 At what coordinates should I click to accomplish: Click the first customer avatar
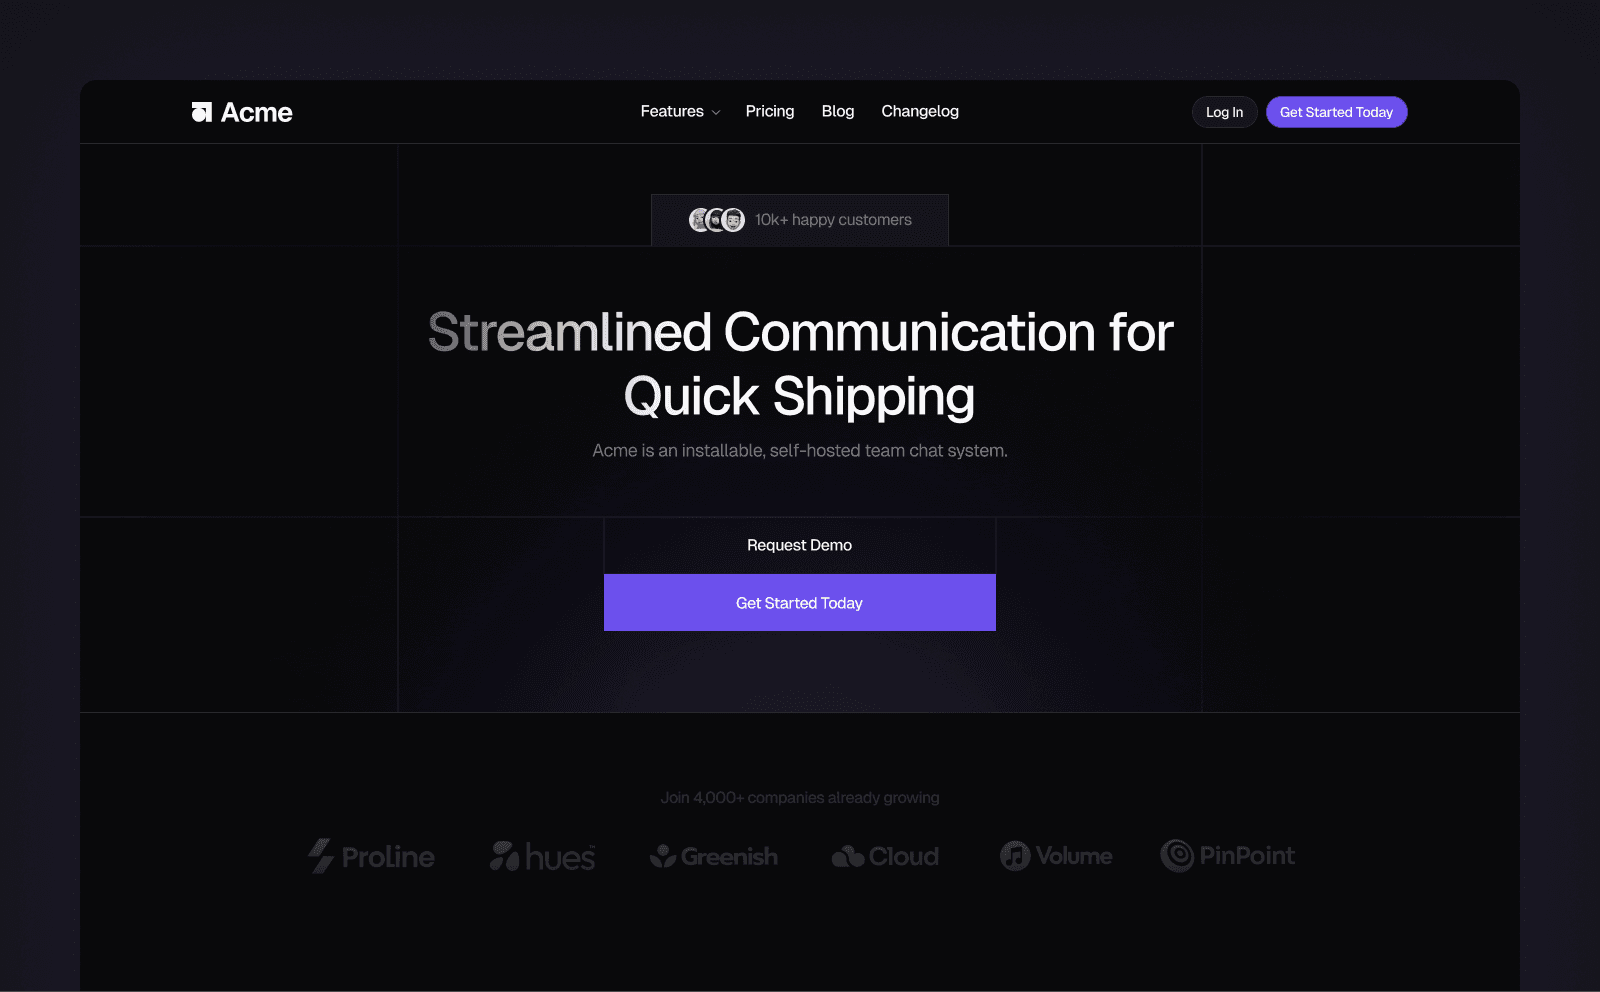699,220
